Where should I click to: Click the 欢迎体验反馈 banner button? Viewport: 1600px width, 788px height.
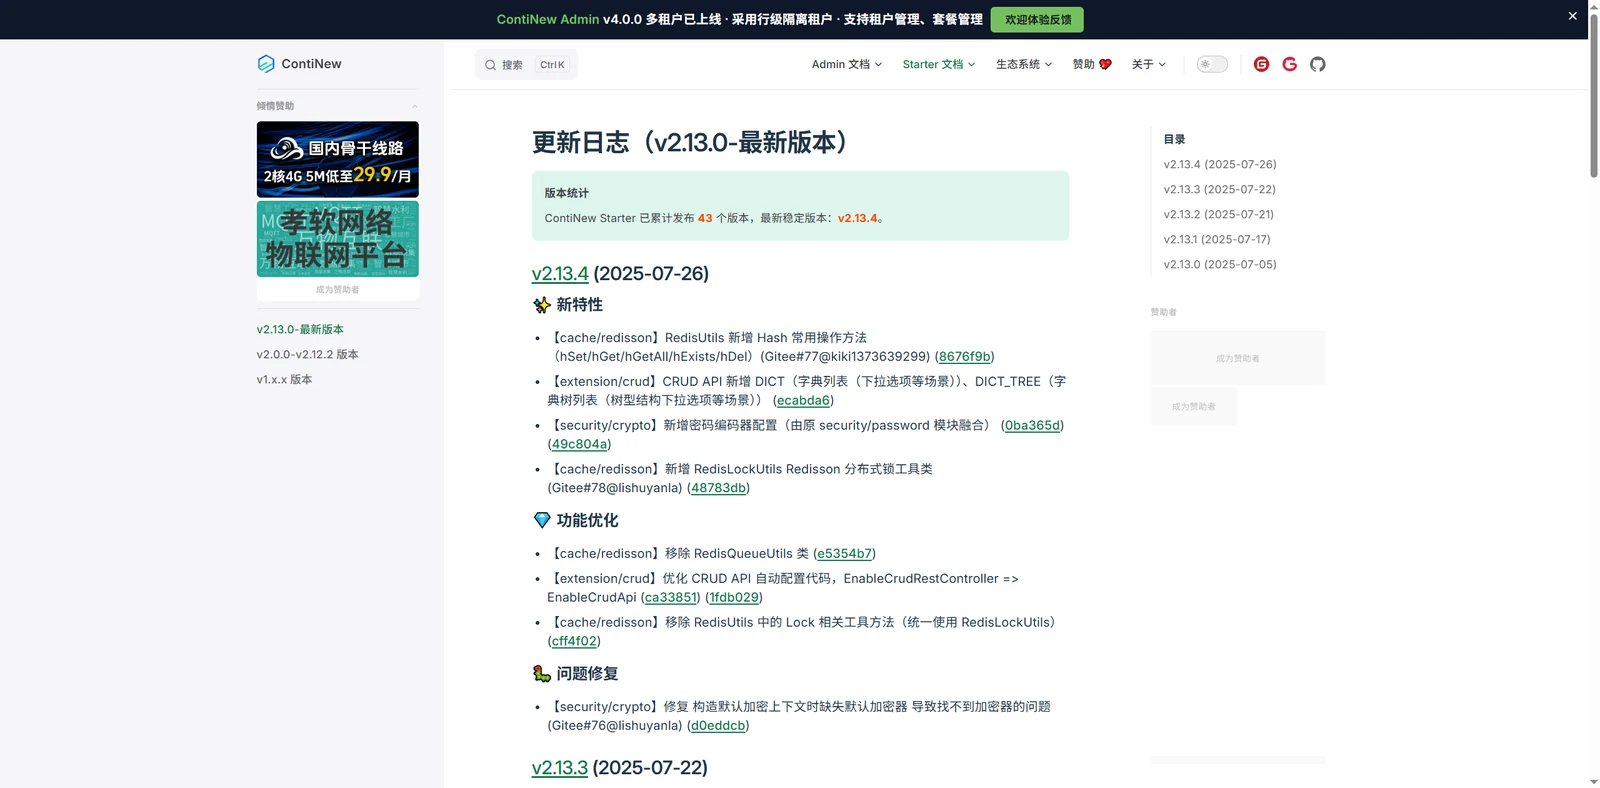pos(1037,19)
